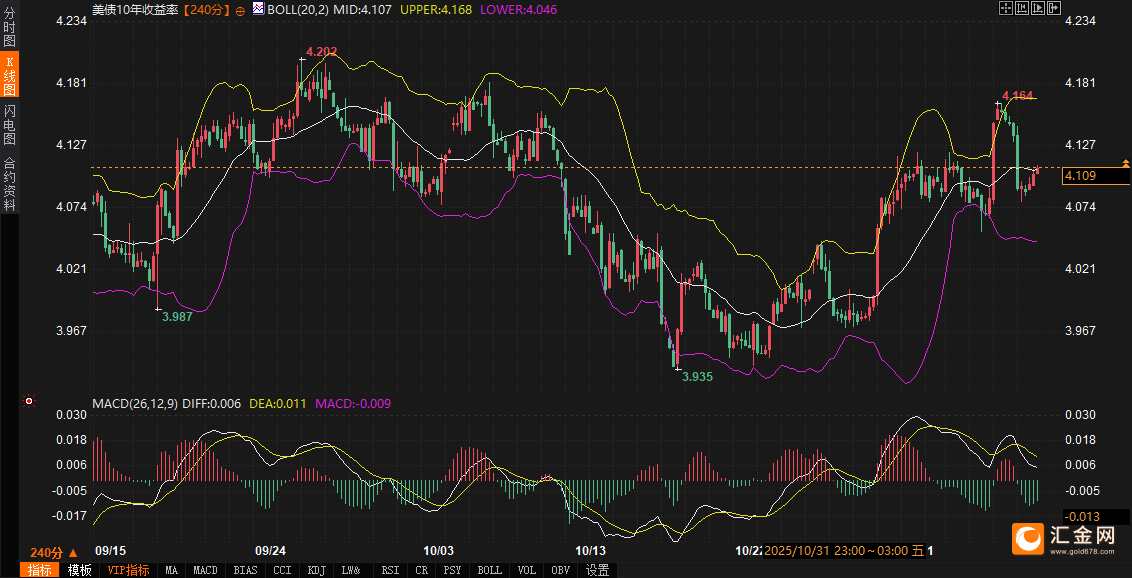The height and width of the screenshot is (578, 1132).
Task: Click the crosshair icon in top-right toolbar
Action: [1007, 8]
